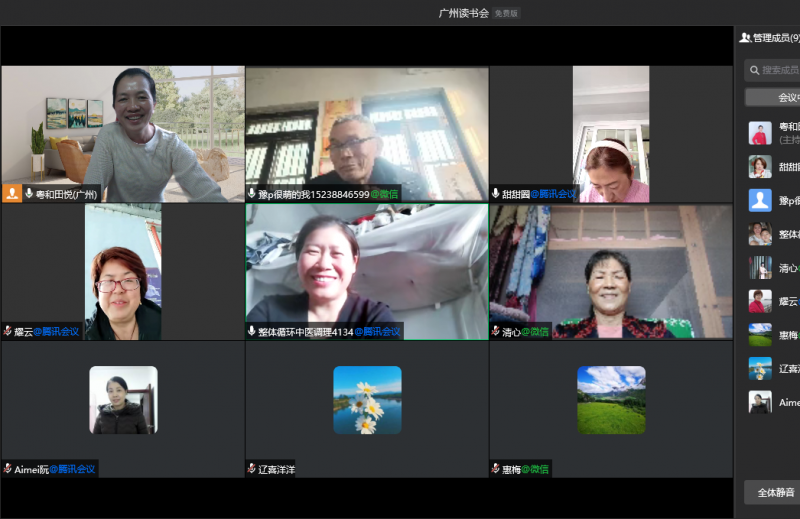Click the green field avatar of 惠梅
The width and height of the screenshot is (800, 519).
pyautogui.click(x=611, y=399)
